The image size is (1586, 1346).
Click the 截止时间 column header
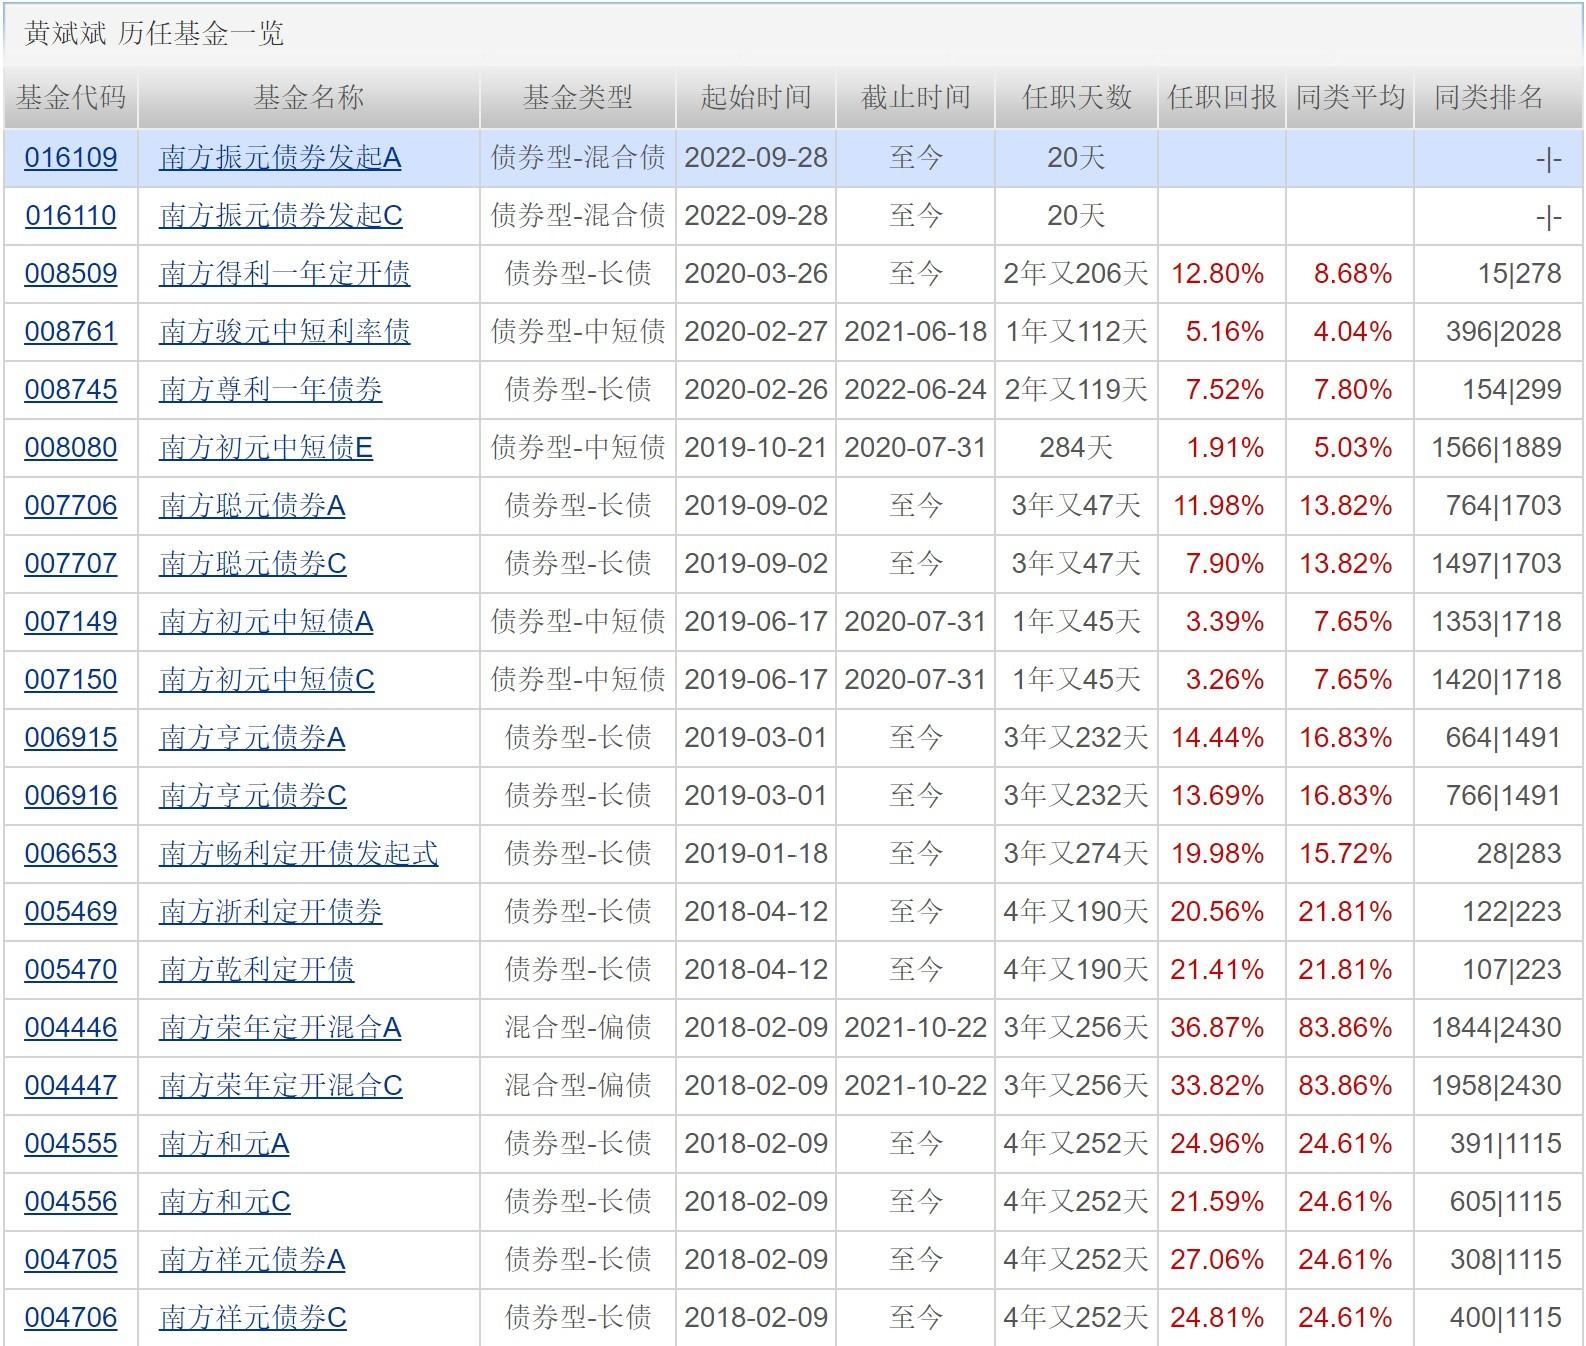pos(916,98)
